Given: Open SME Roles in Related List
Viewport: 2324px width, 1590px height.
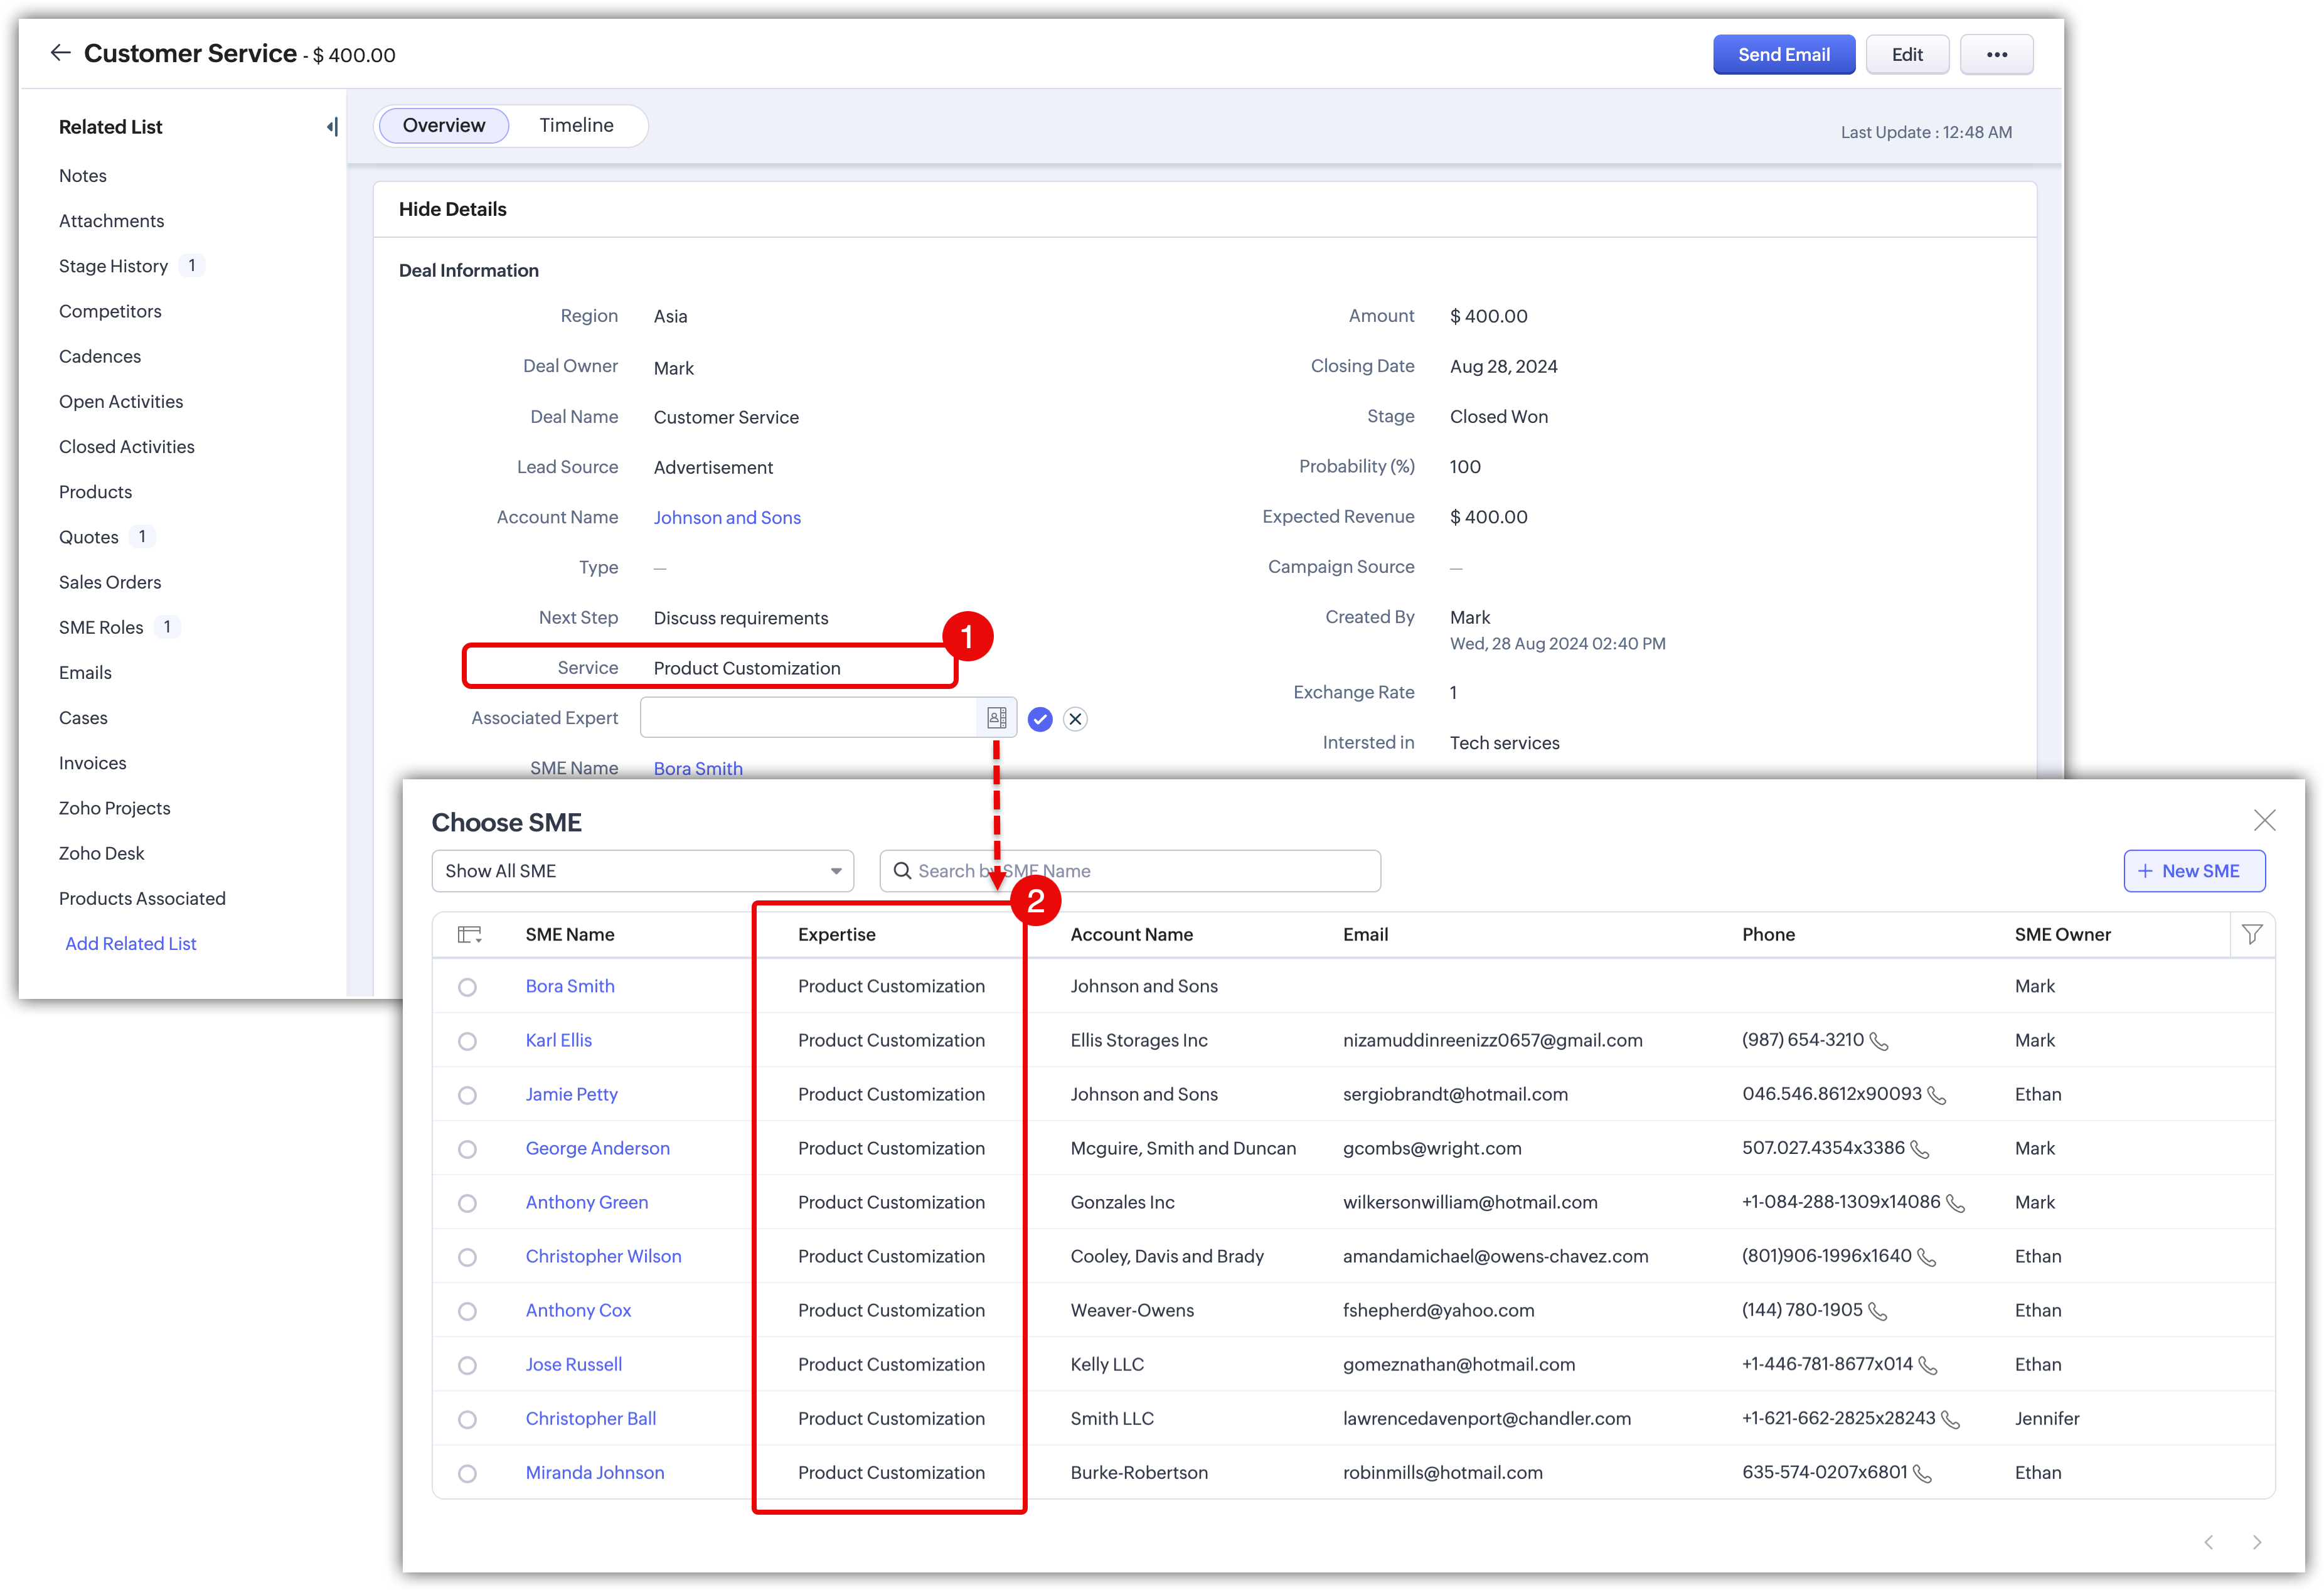Looking at the screenshot, I should point(101,627).
